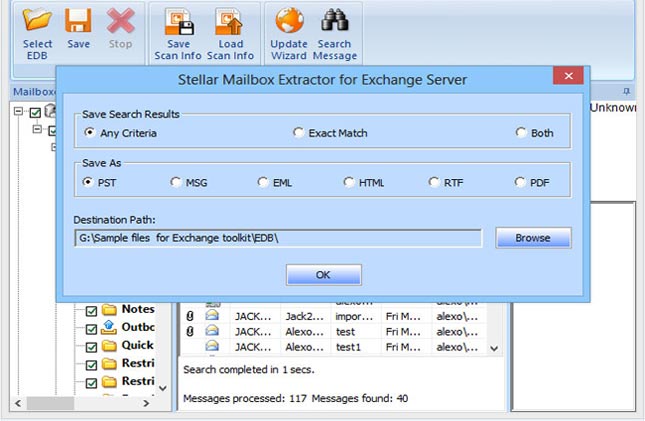The height and width of the screenshot is (421, 645).
Task: Click Save Scan Info icon
Action: (179, 21)
